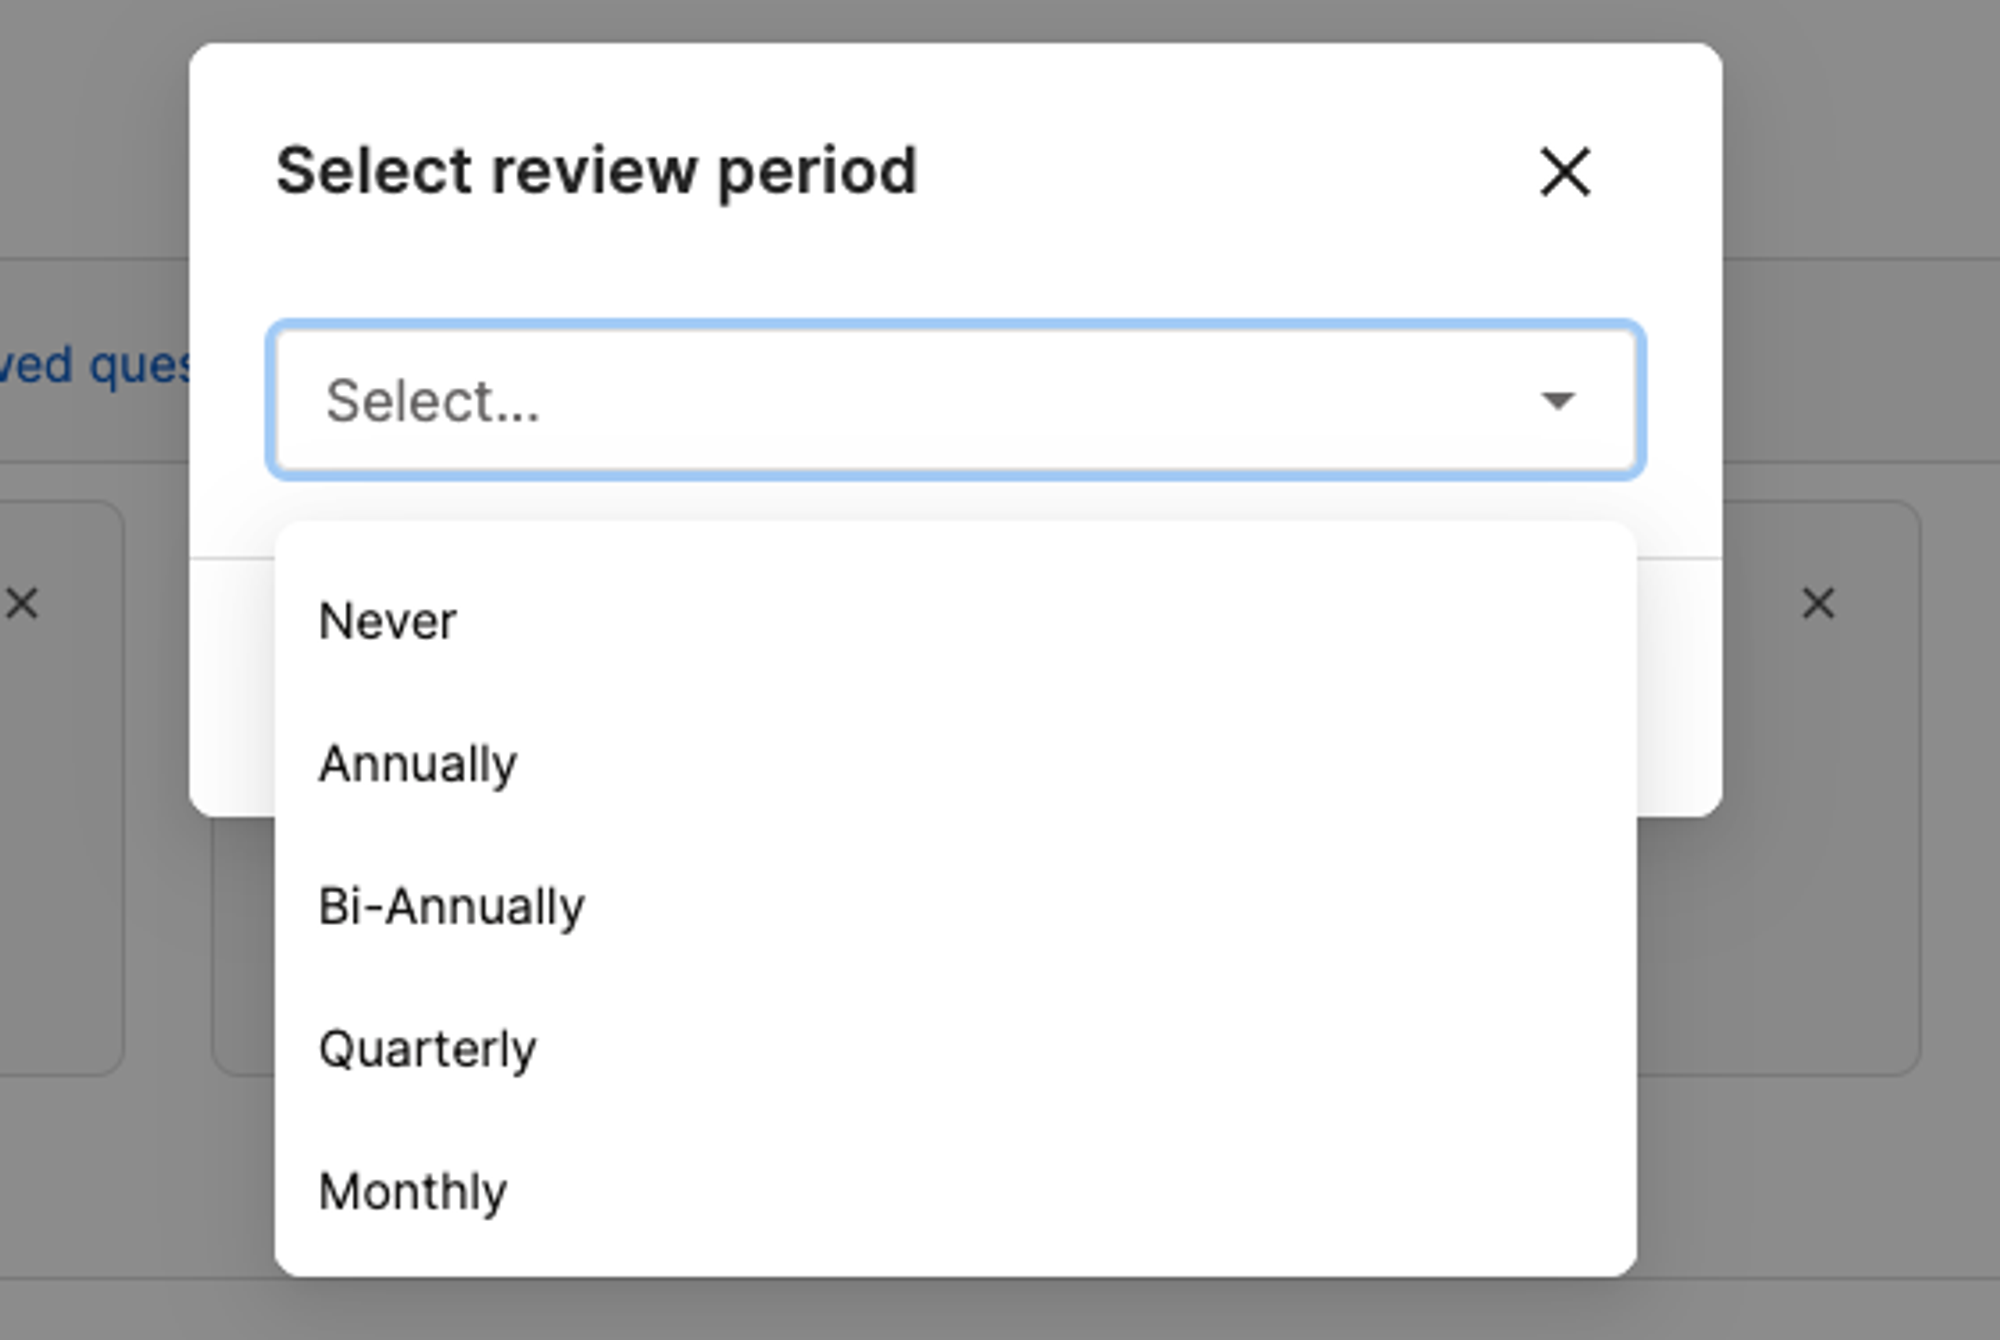This screenshot has width=2000, height=1340.
Task: Collapse the review period options list
Action: (1558, 401)
